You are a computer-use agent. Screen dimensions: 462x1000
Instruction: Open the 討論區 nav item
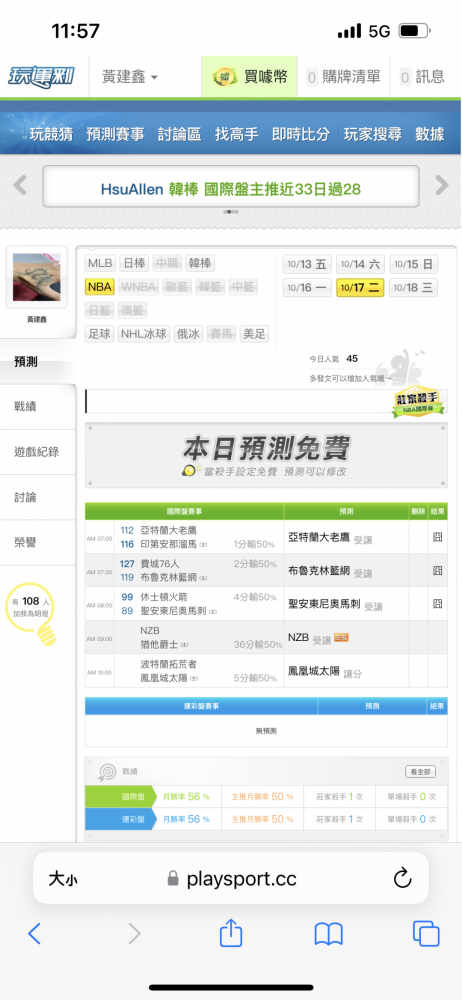[x=179, y=134]
